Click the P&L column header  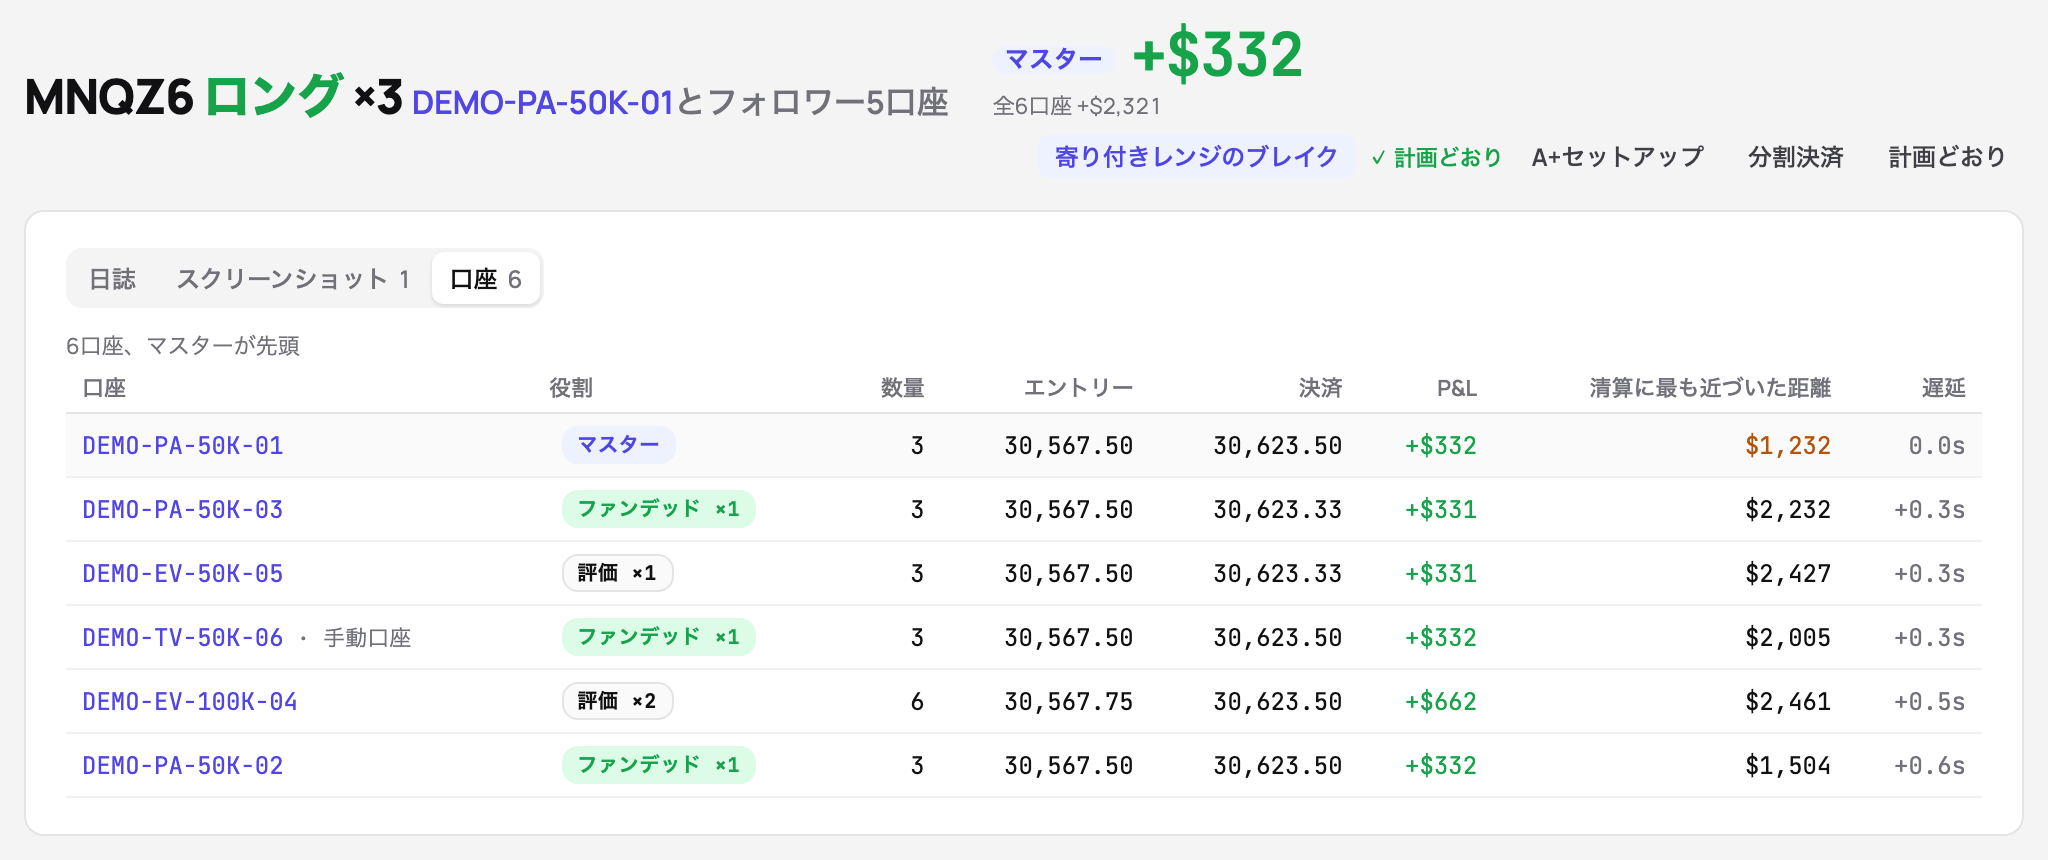point(1457,388)
